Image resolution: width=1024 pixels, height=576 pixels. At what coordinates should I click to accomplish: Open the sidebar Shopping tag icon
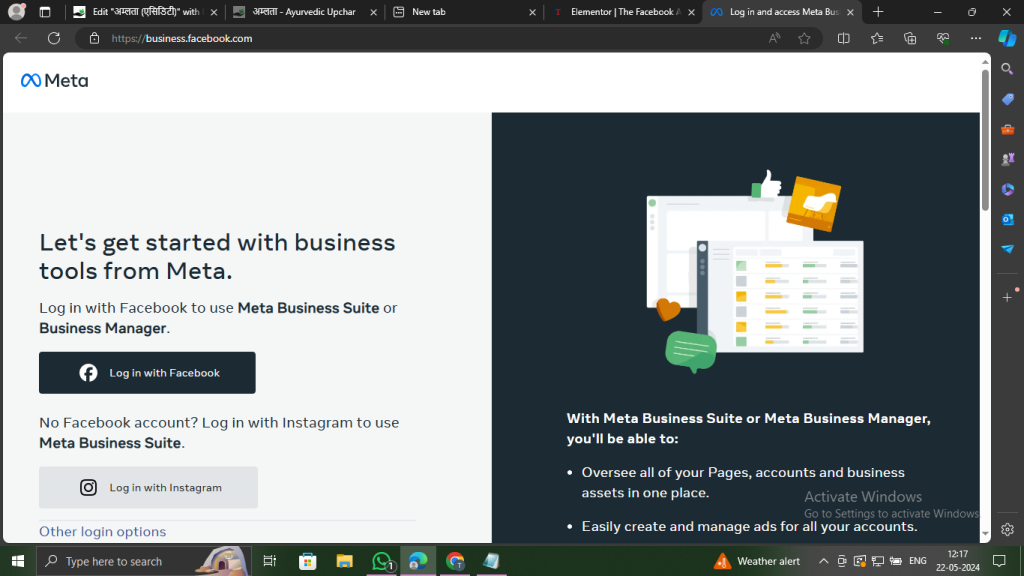point(1008,99)
